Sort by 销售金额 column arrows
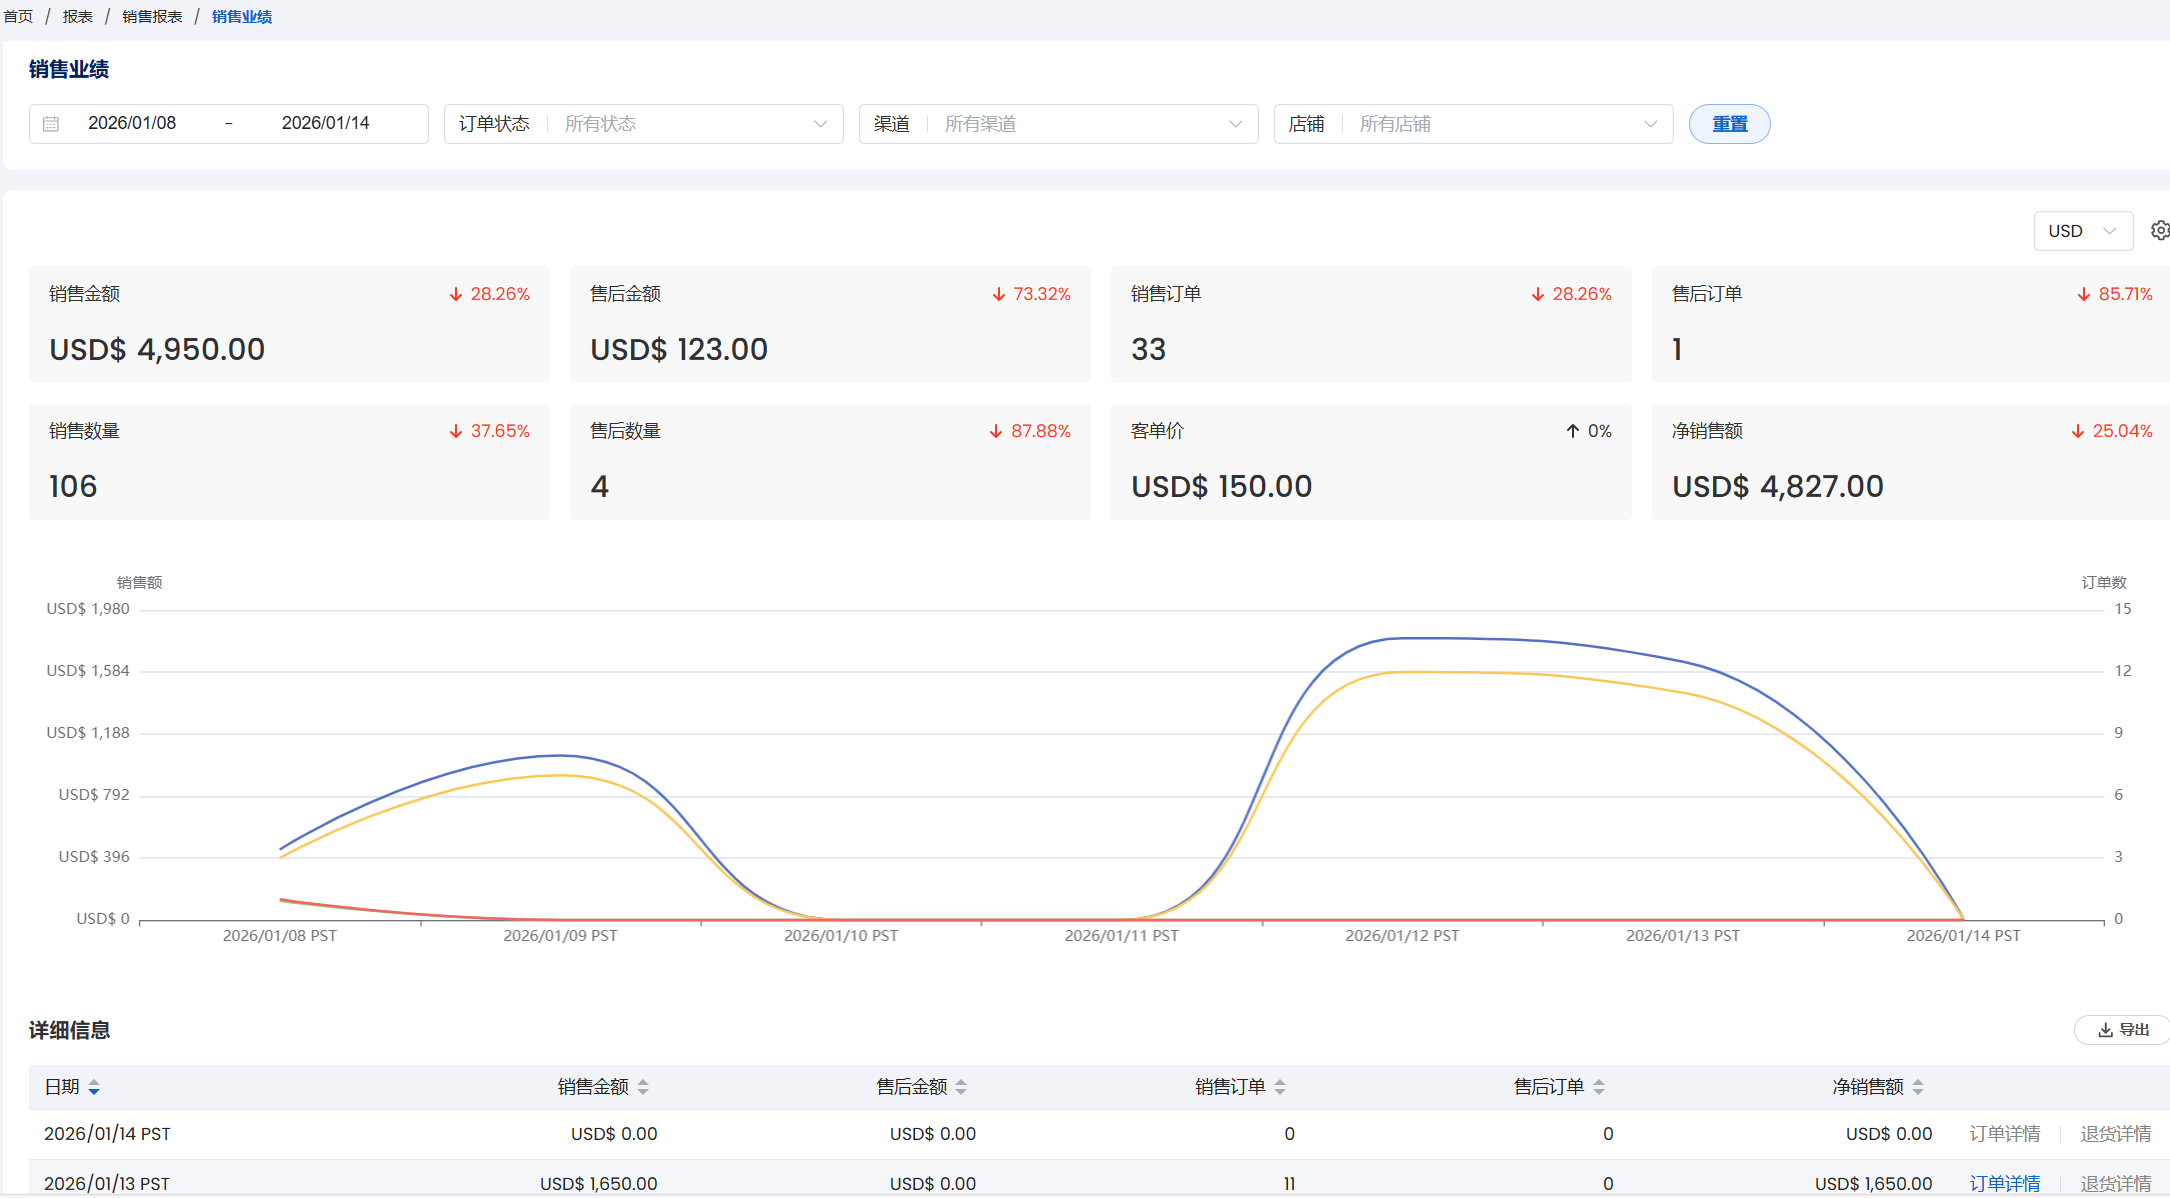Image resolution: width=2170 pixels, height=1198 pixels. tap(643, 1087)
